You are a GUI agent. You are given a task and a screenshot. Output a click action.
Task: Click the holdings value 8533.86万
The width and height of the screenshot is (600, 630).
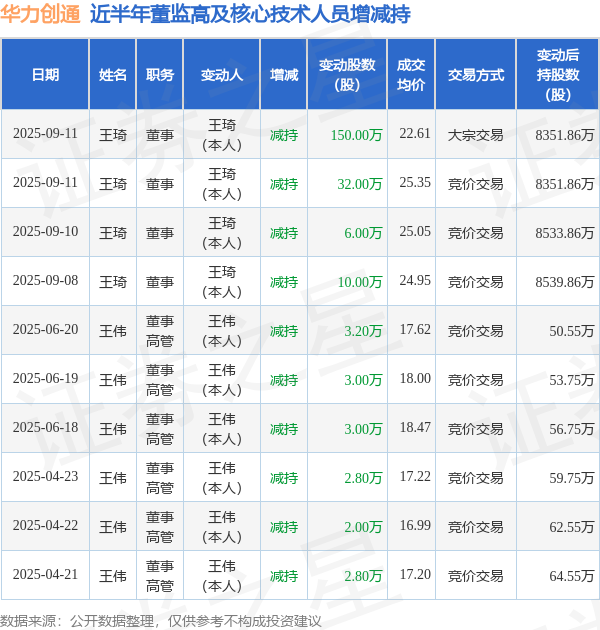pyautogui.click(x=565, y=233)
